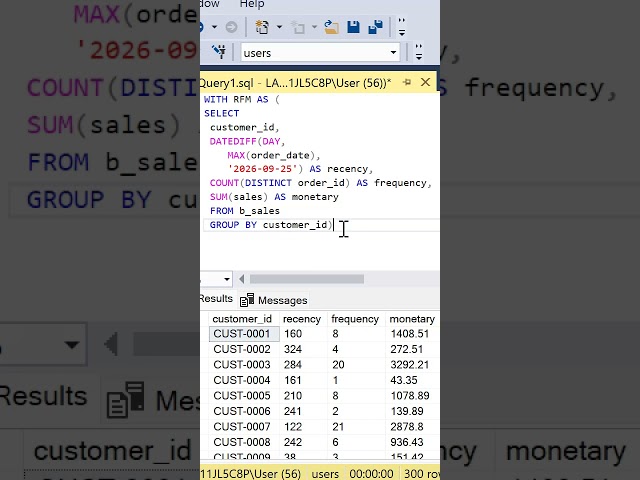Click the monetary value 43.35

click(x=403, y=380)
